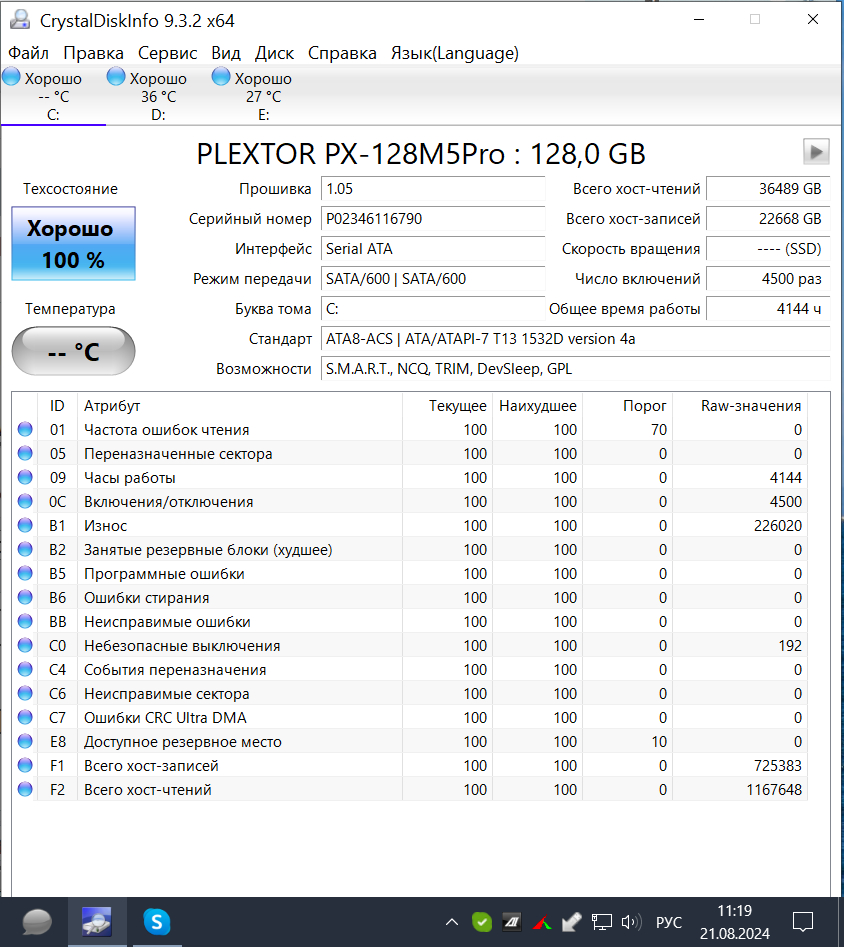
Task: Click the CrystalDiskInfo title bar icon
Action: [x=20, y=20]
